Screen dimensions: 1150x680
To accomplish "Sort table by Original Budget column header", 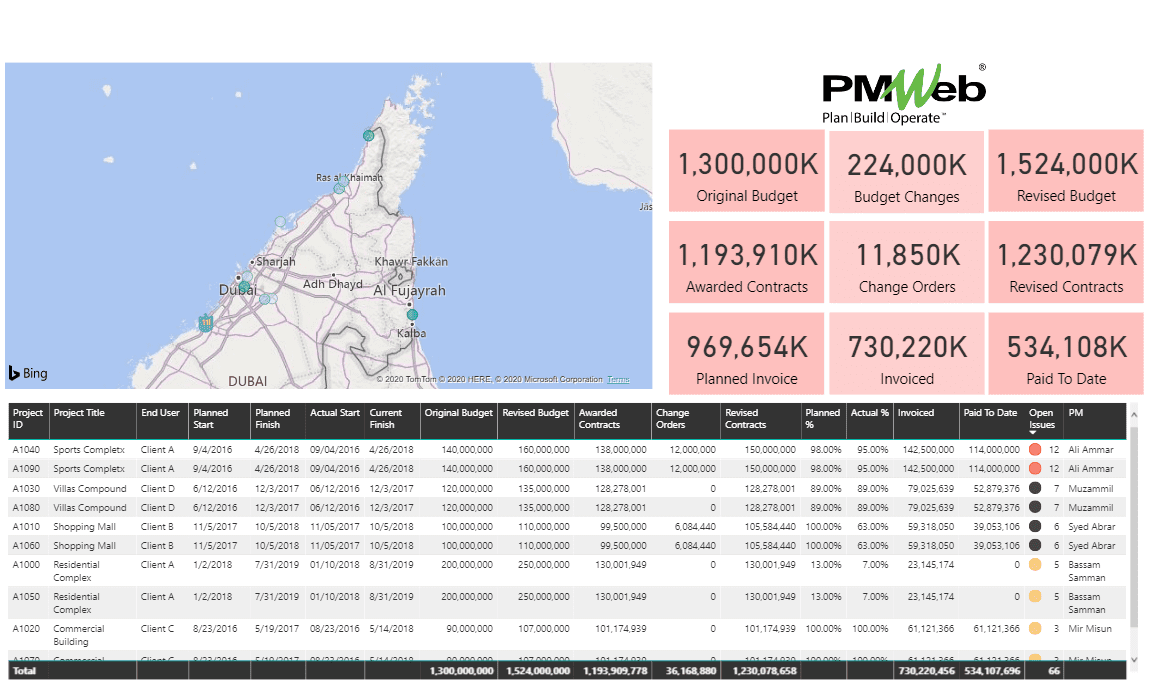I will click(458, 412).
